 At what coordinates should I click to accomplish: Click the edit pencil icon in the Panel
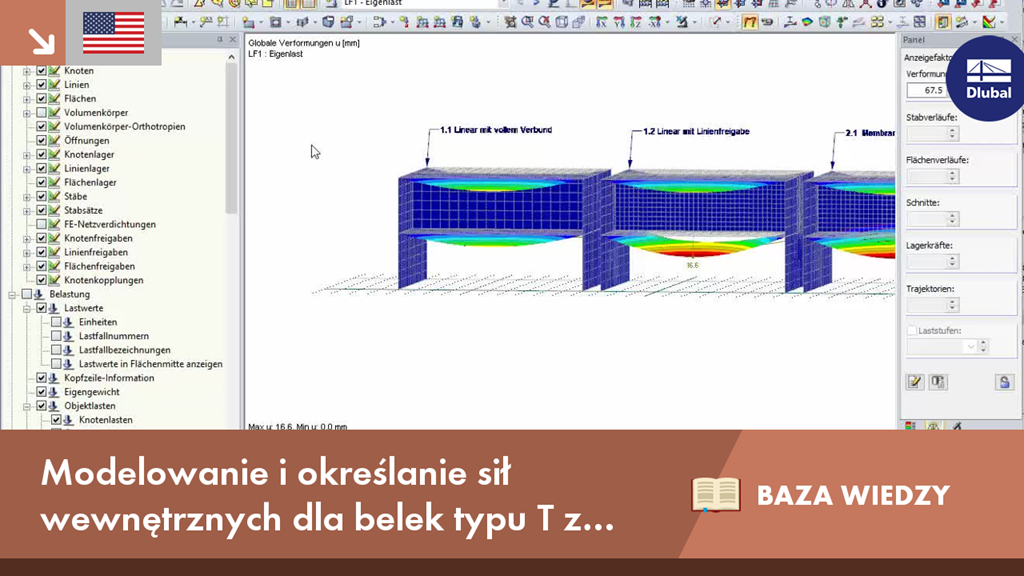click(916, 380)
